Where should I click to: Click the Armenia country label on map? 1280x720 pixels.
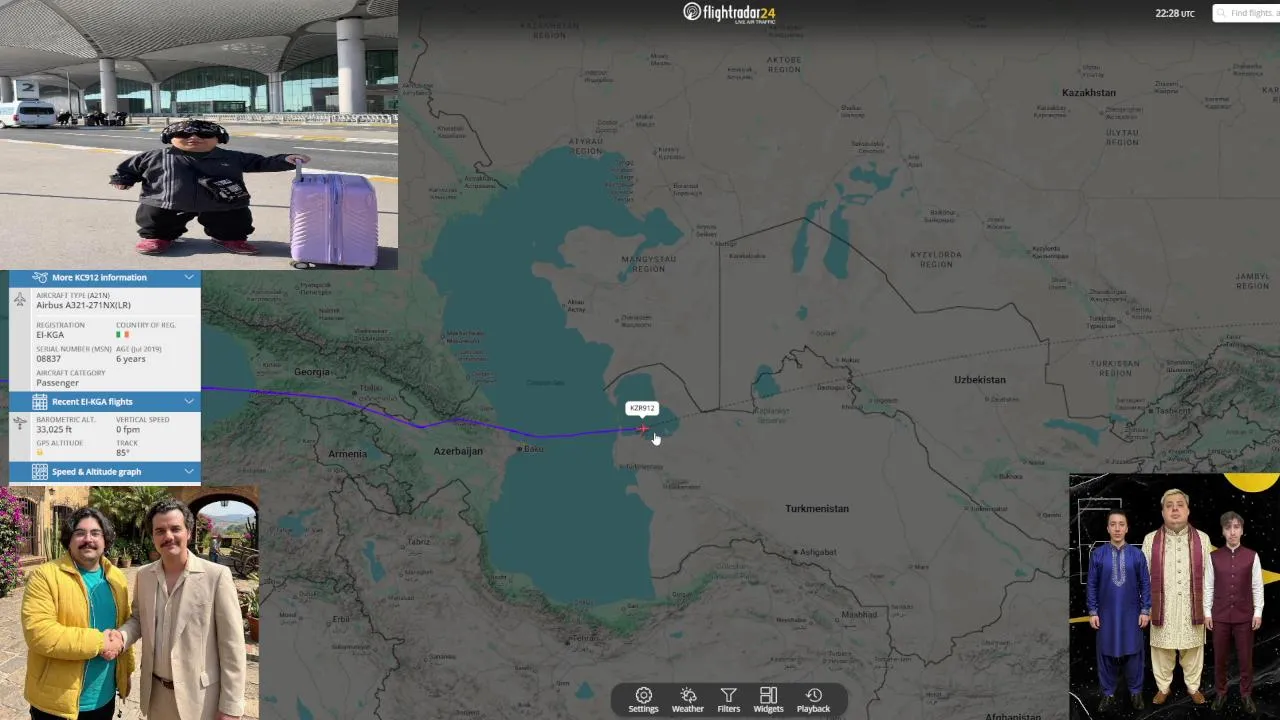tap(347, 454)
